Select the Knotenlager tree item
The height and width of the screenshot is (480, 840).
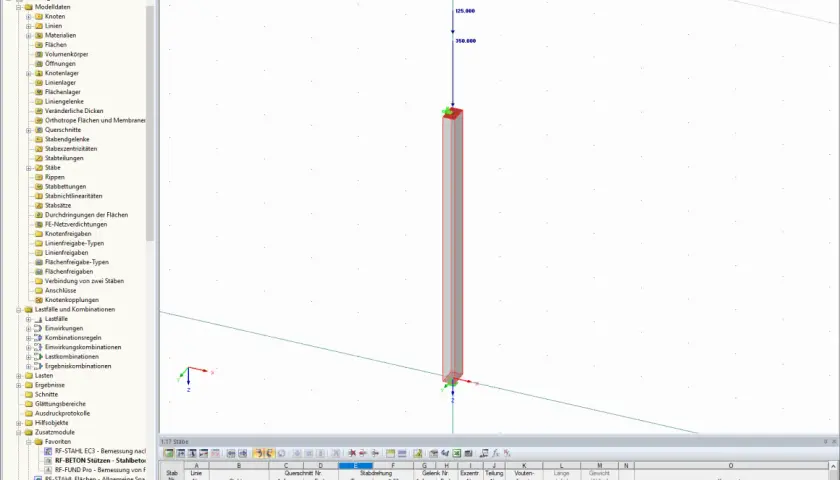click(62, 73)
